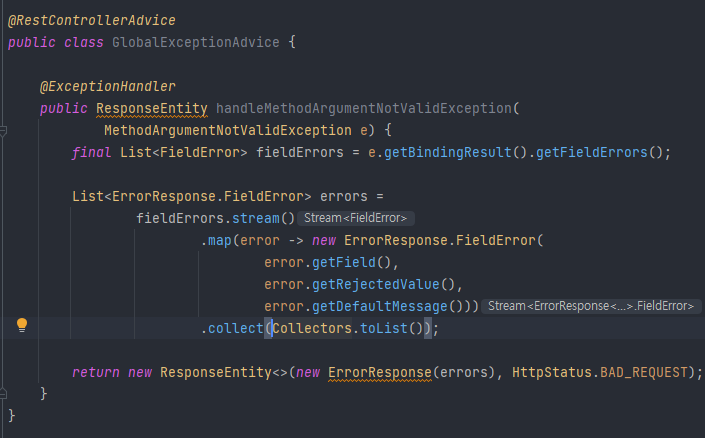Click the underlined ErrorResponse constructor warning
705x438 pixels.
[379, 373]
